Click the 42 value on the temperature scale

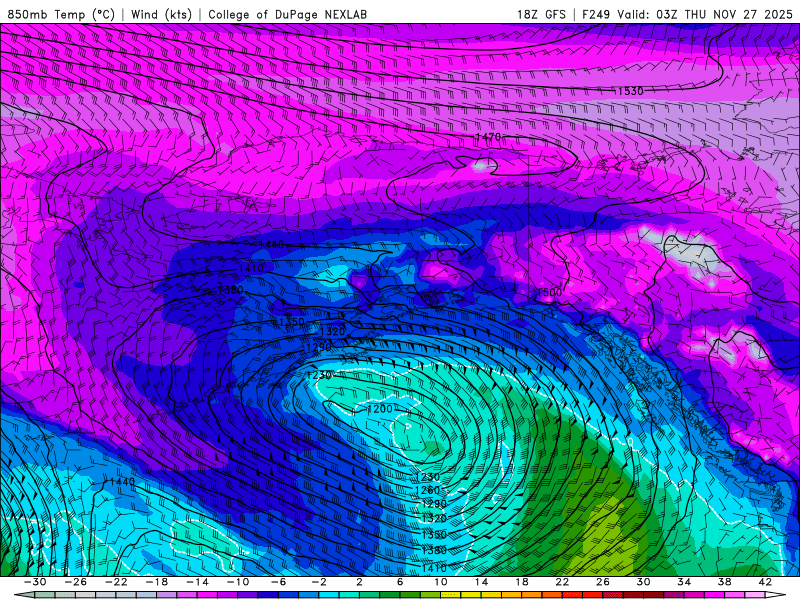pyautogui.click(x=765, y=582)
